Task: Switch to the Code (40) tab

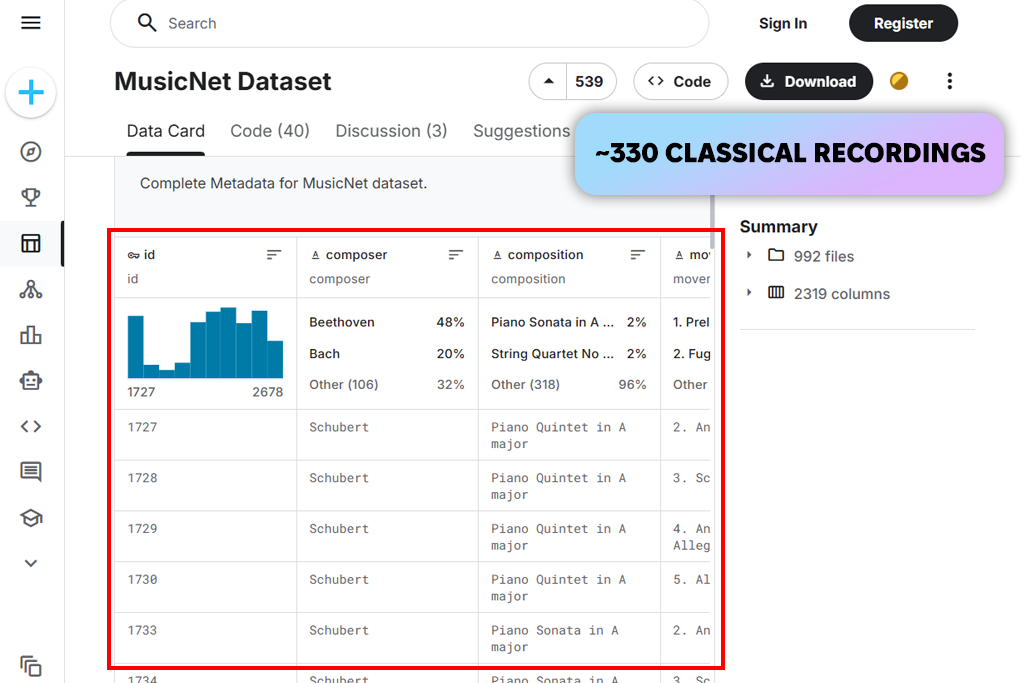Action: (x=270, y=131)
